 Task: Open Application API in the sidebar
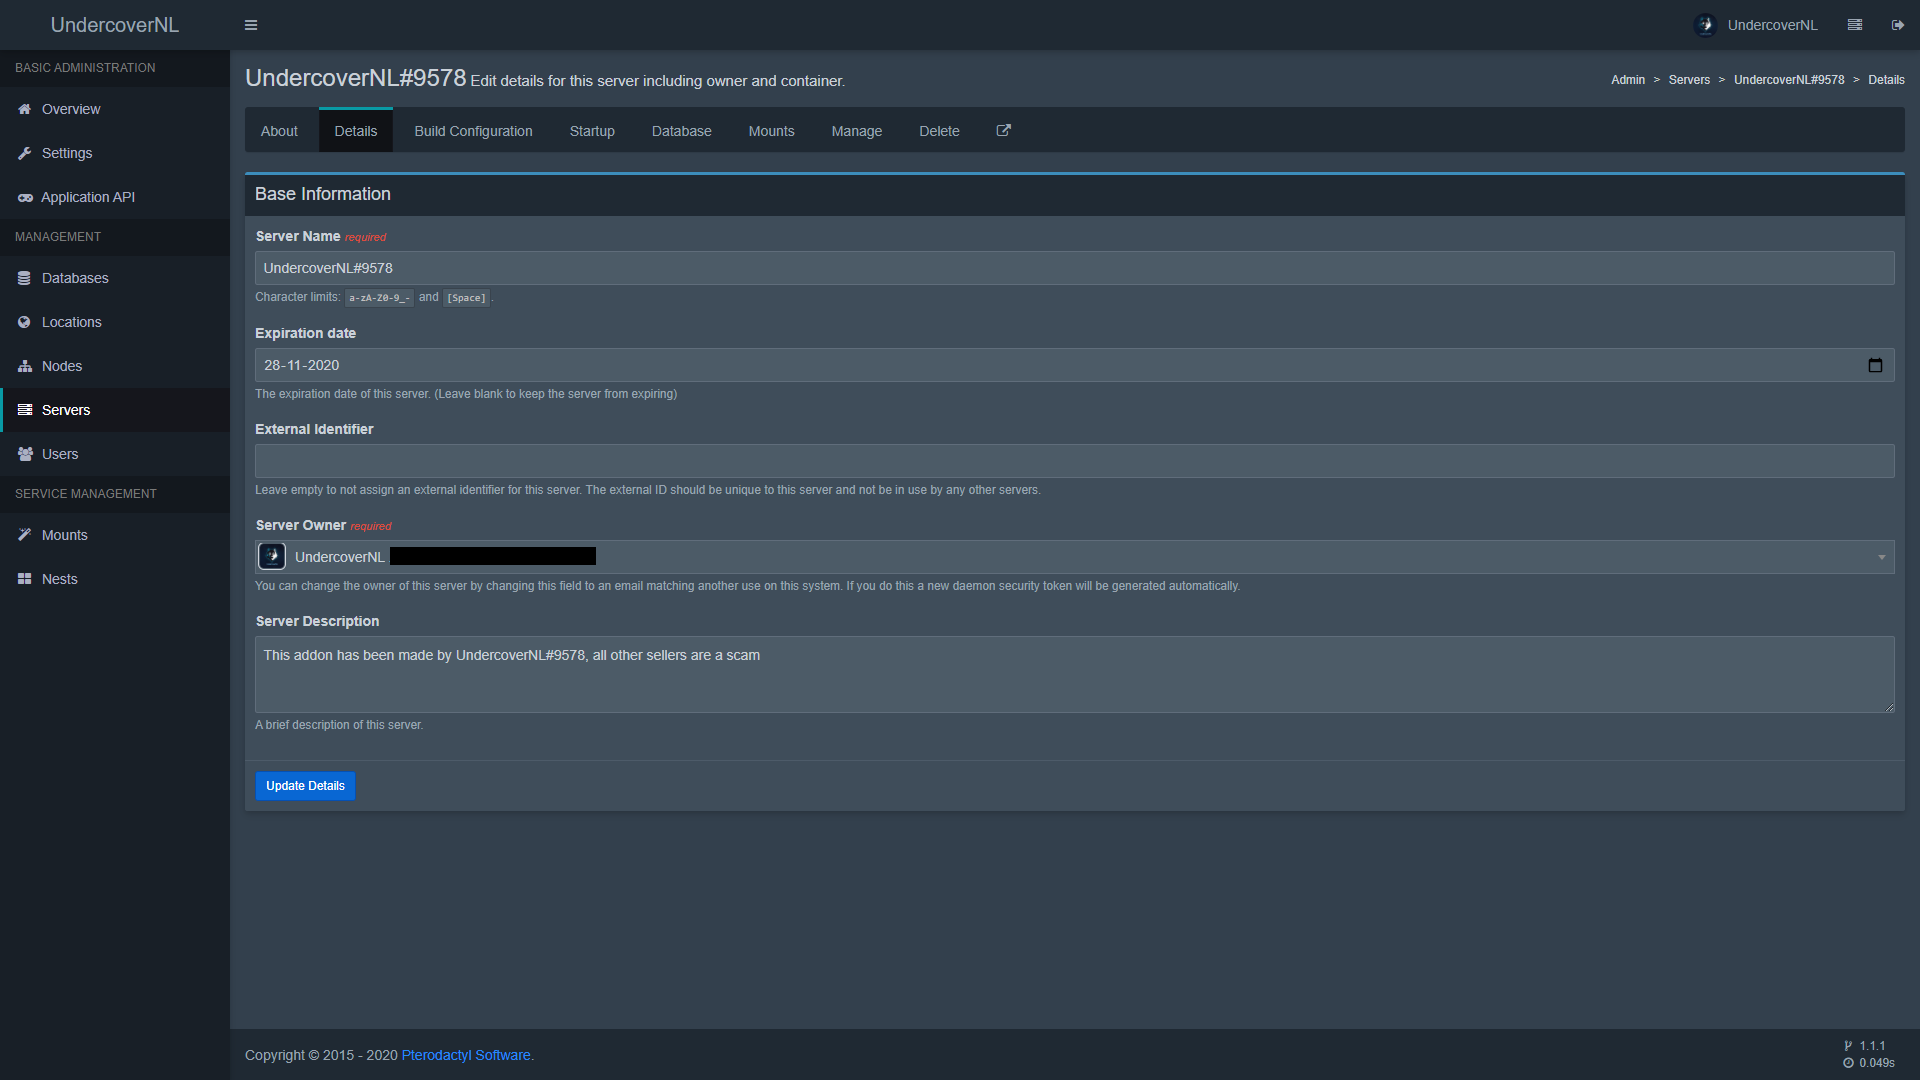(115, 197)
